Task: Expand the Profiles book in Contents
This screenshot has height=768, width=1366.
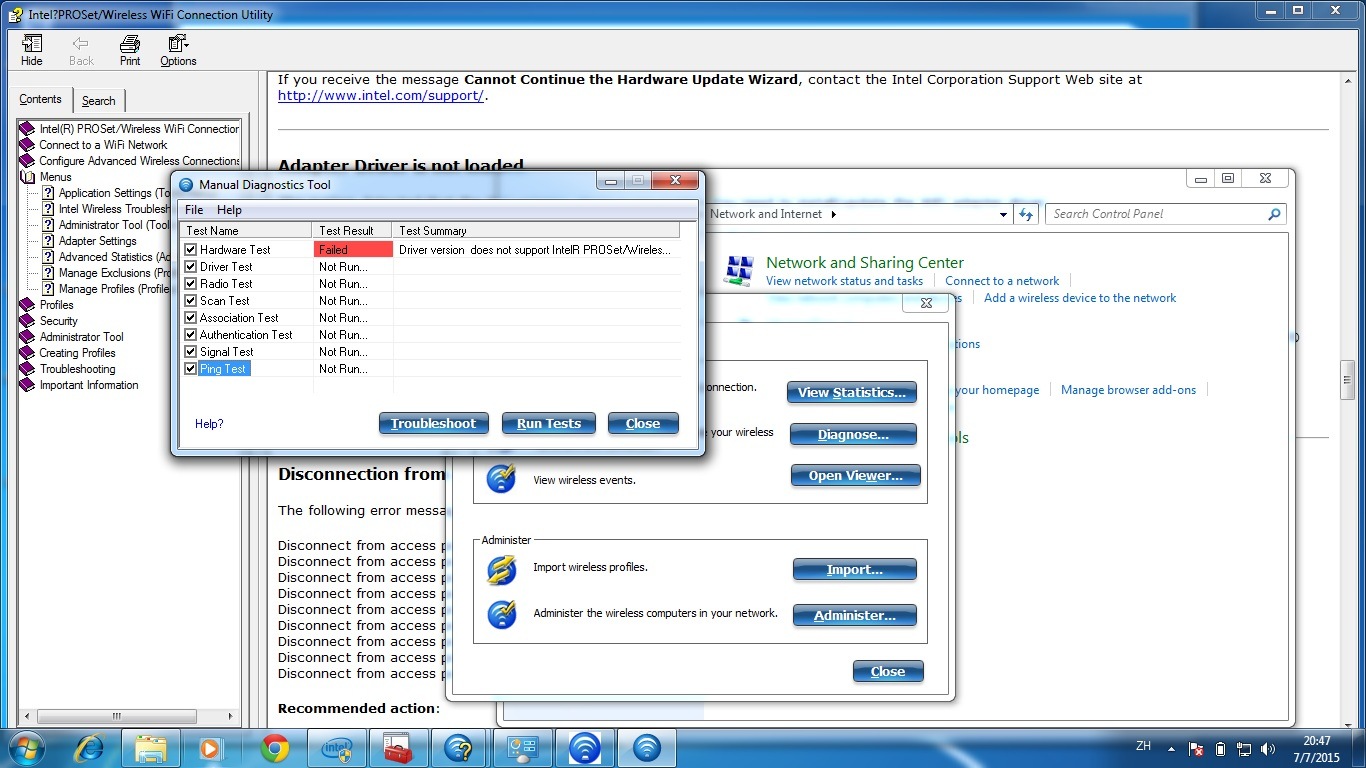Action: (27, 305)
